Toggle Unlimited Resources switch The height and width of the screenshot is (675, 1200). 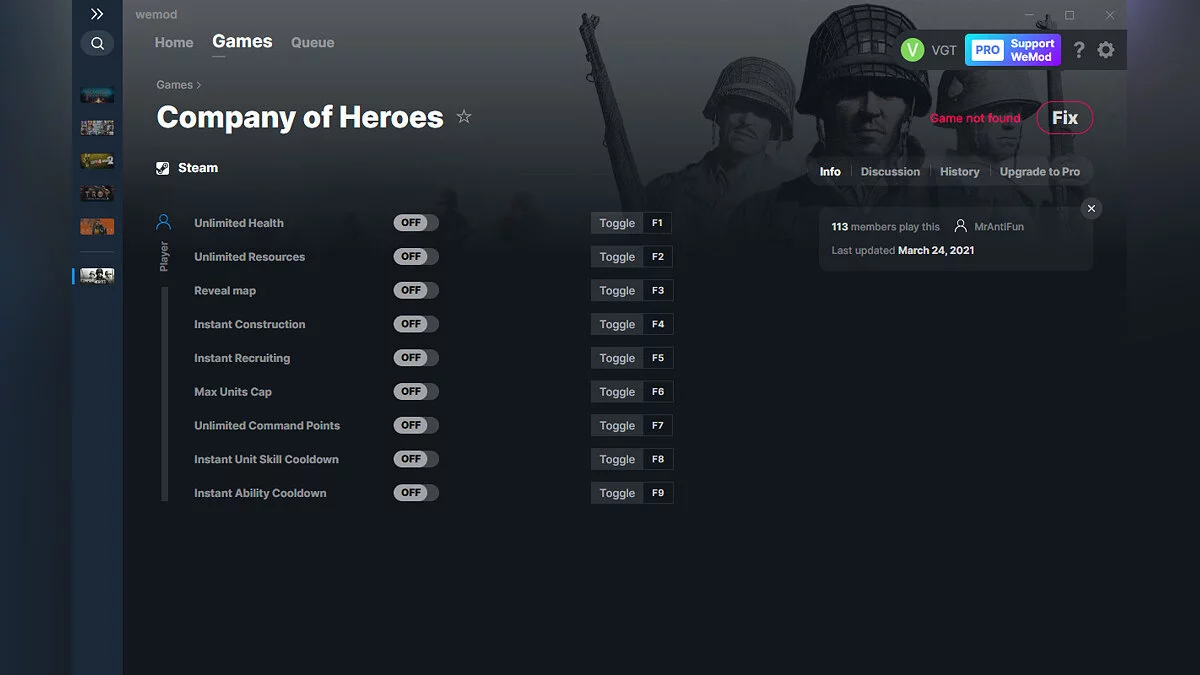tap(416, 256)
